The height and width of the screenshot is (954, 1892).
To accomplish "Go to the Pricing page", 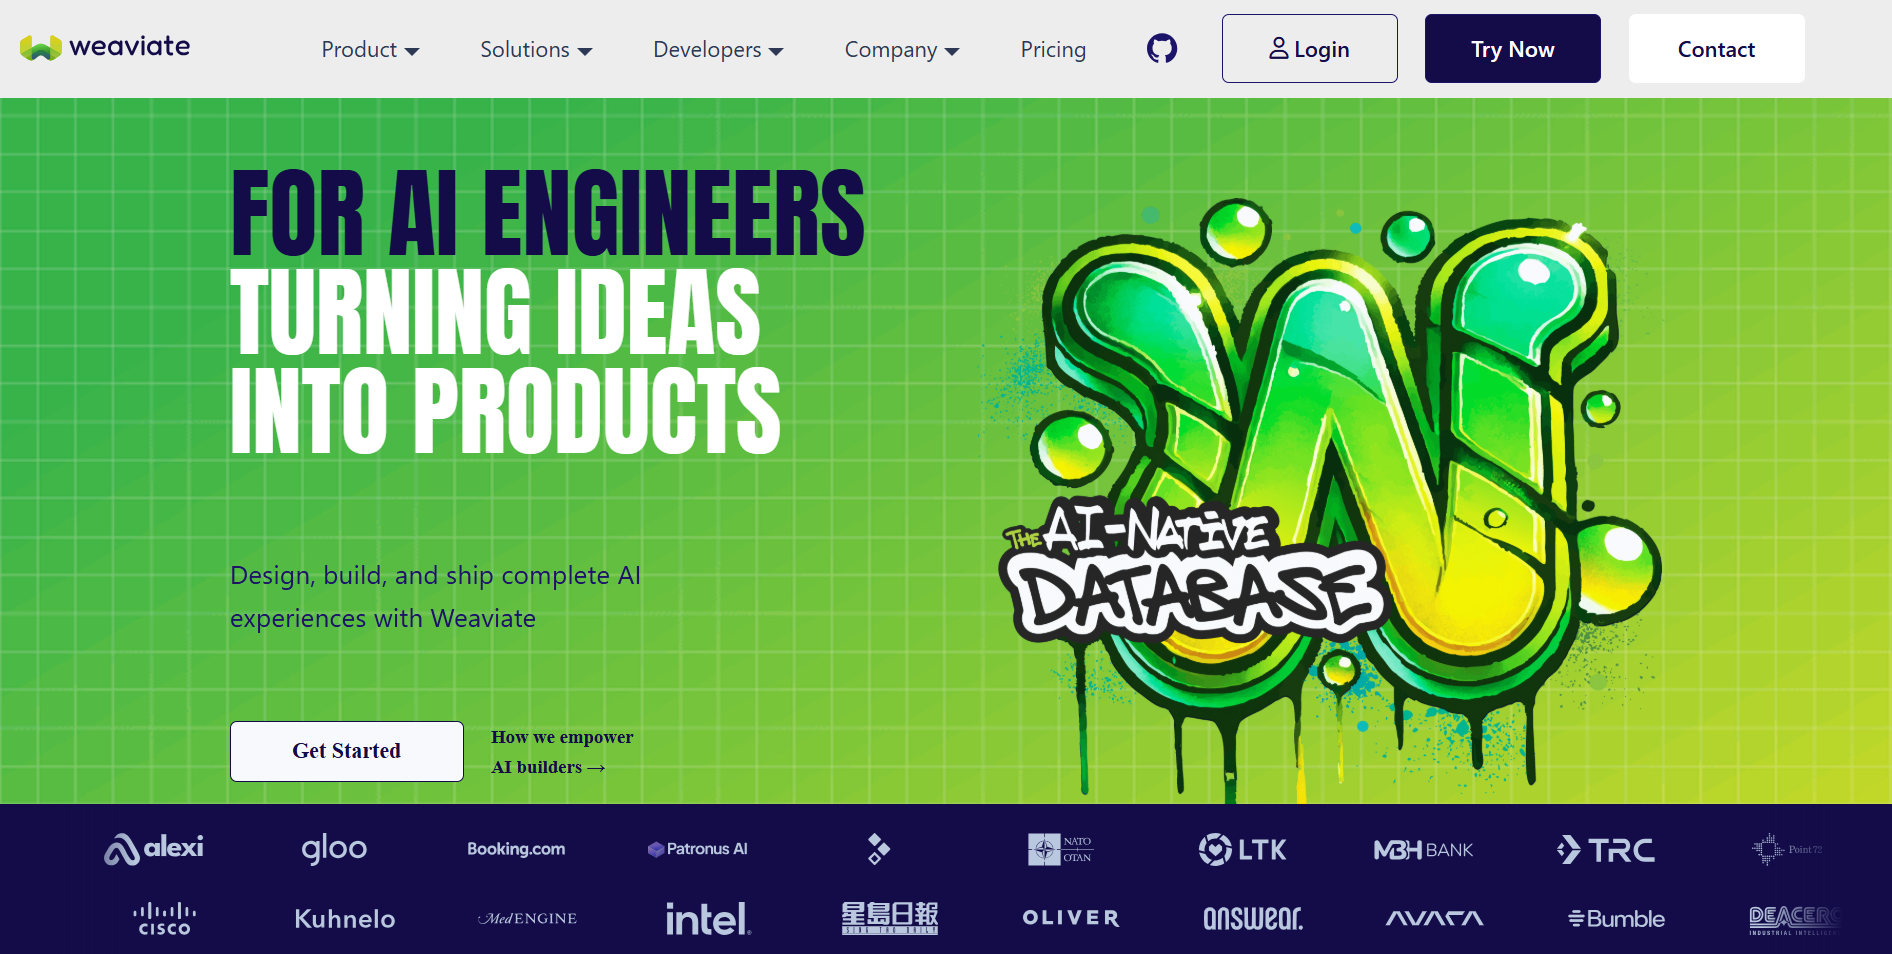I will click(x=1053, y=49).
